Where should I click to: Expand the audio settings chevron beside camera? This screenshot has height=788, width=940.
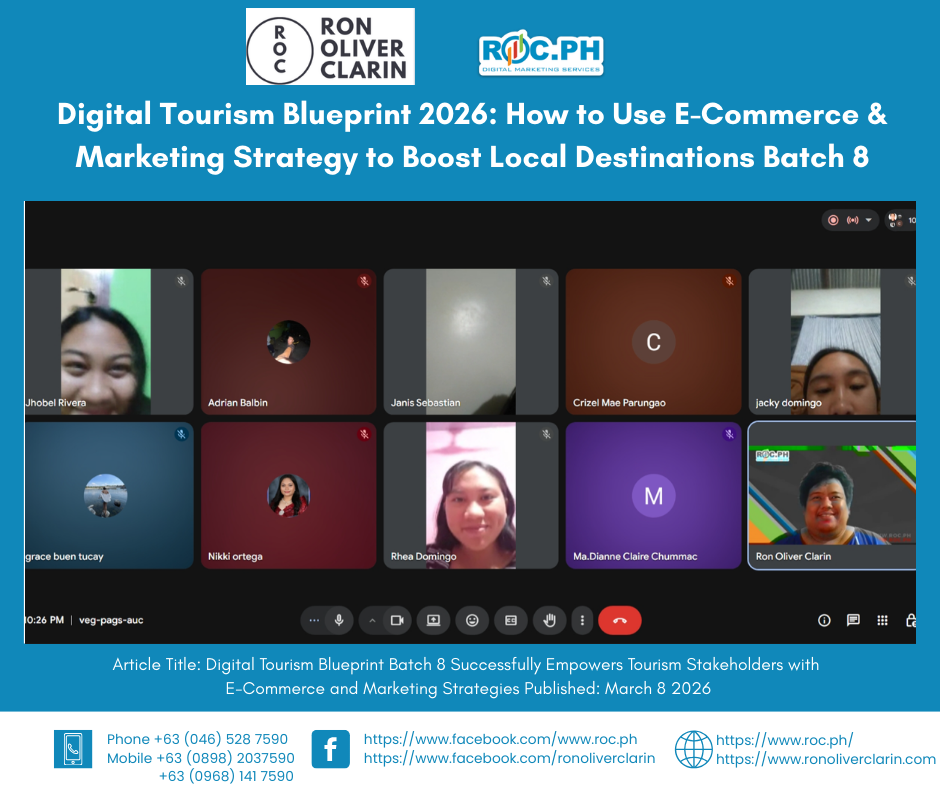(372, 620)
